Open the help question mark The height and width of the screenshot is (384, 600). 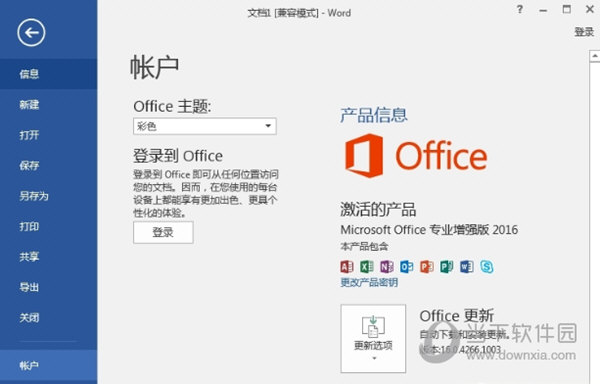(519, 10)
